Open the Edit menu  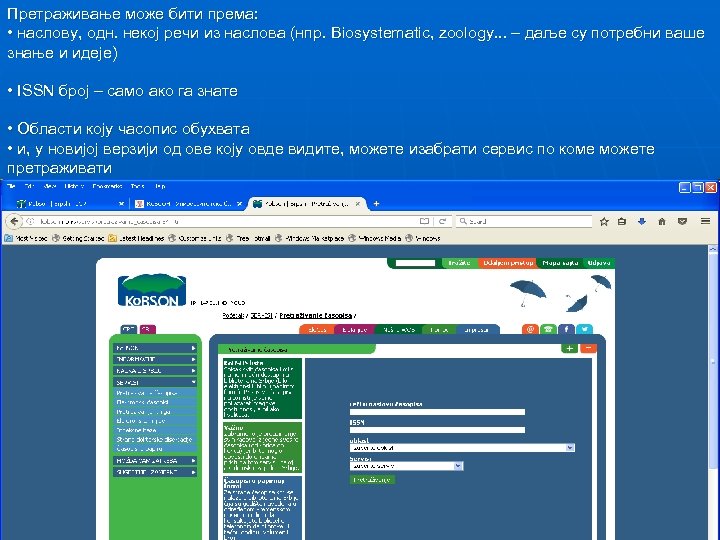pyautogui.click(x=29, y=186)
